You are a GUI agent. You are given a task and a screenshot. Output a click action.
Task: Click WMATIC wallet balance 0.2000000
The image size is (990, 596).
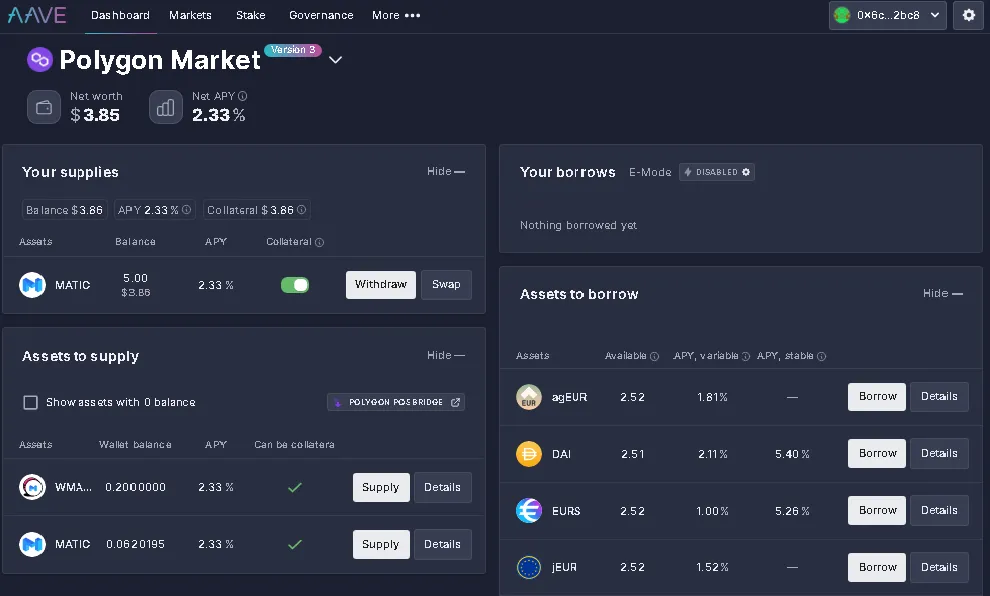tap(135, 487)
